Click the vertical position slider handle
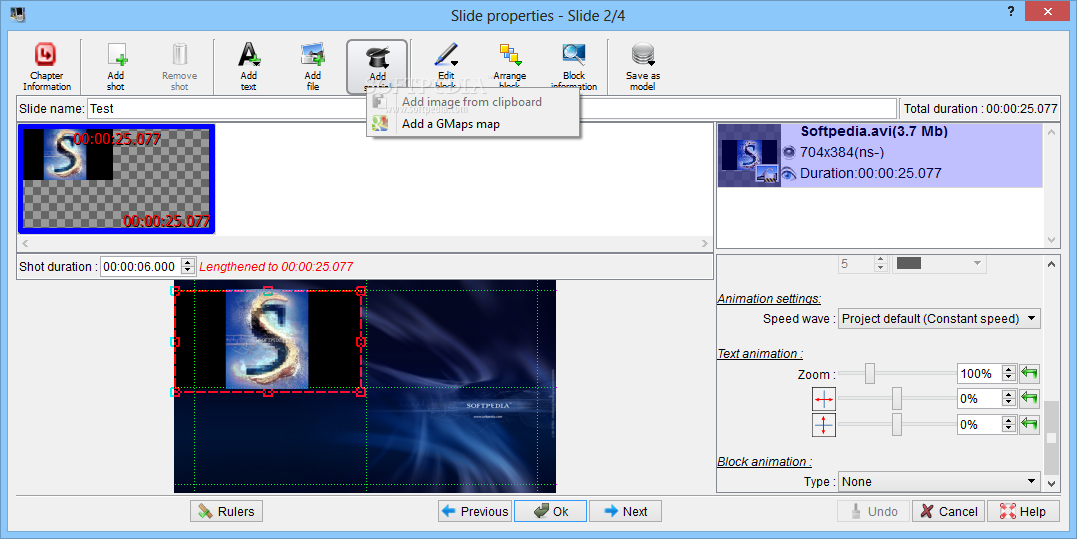 tap(896, 424)
